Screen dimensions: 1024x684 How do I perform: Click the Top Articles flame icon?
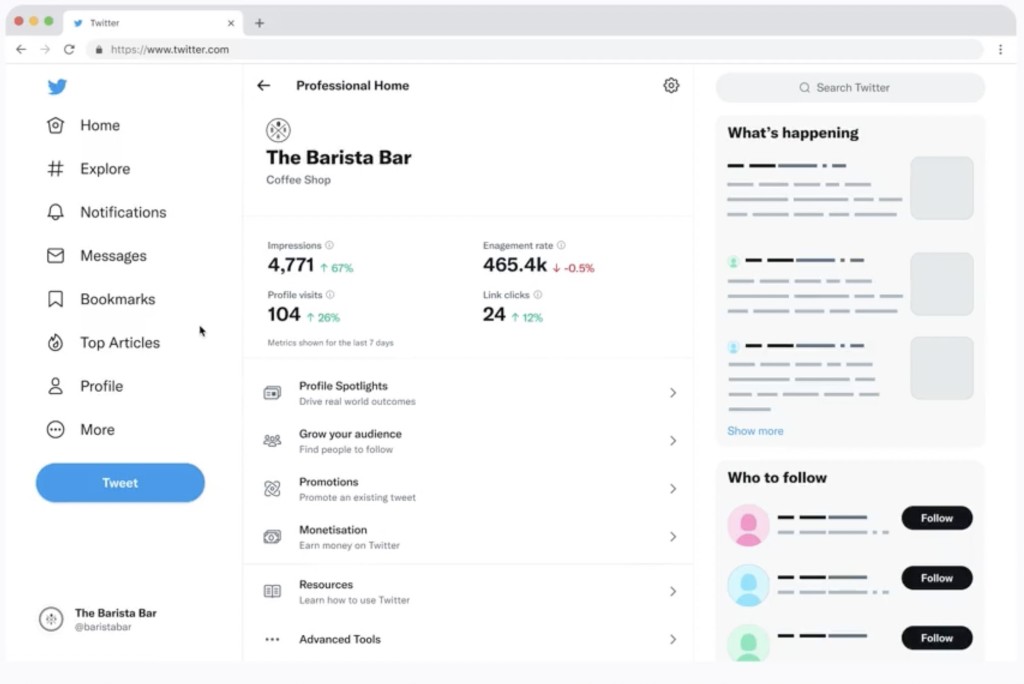pos(56,342)
